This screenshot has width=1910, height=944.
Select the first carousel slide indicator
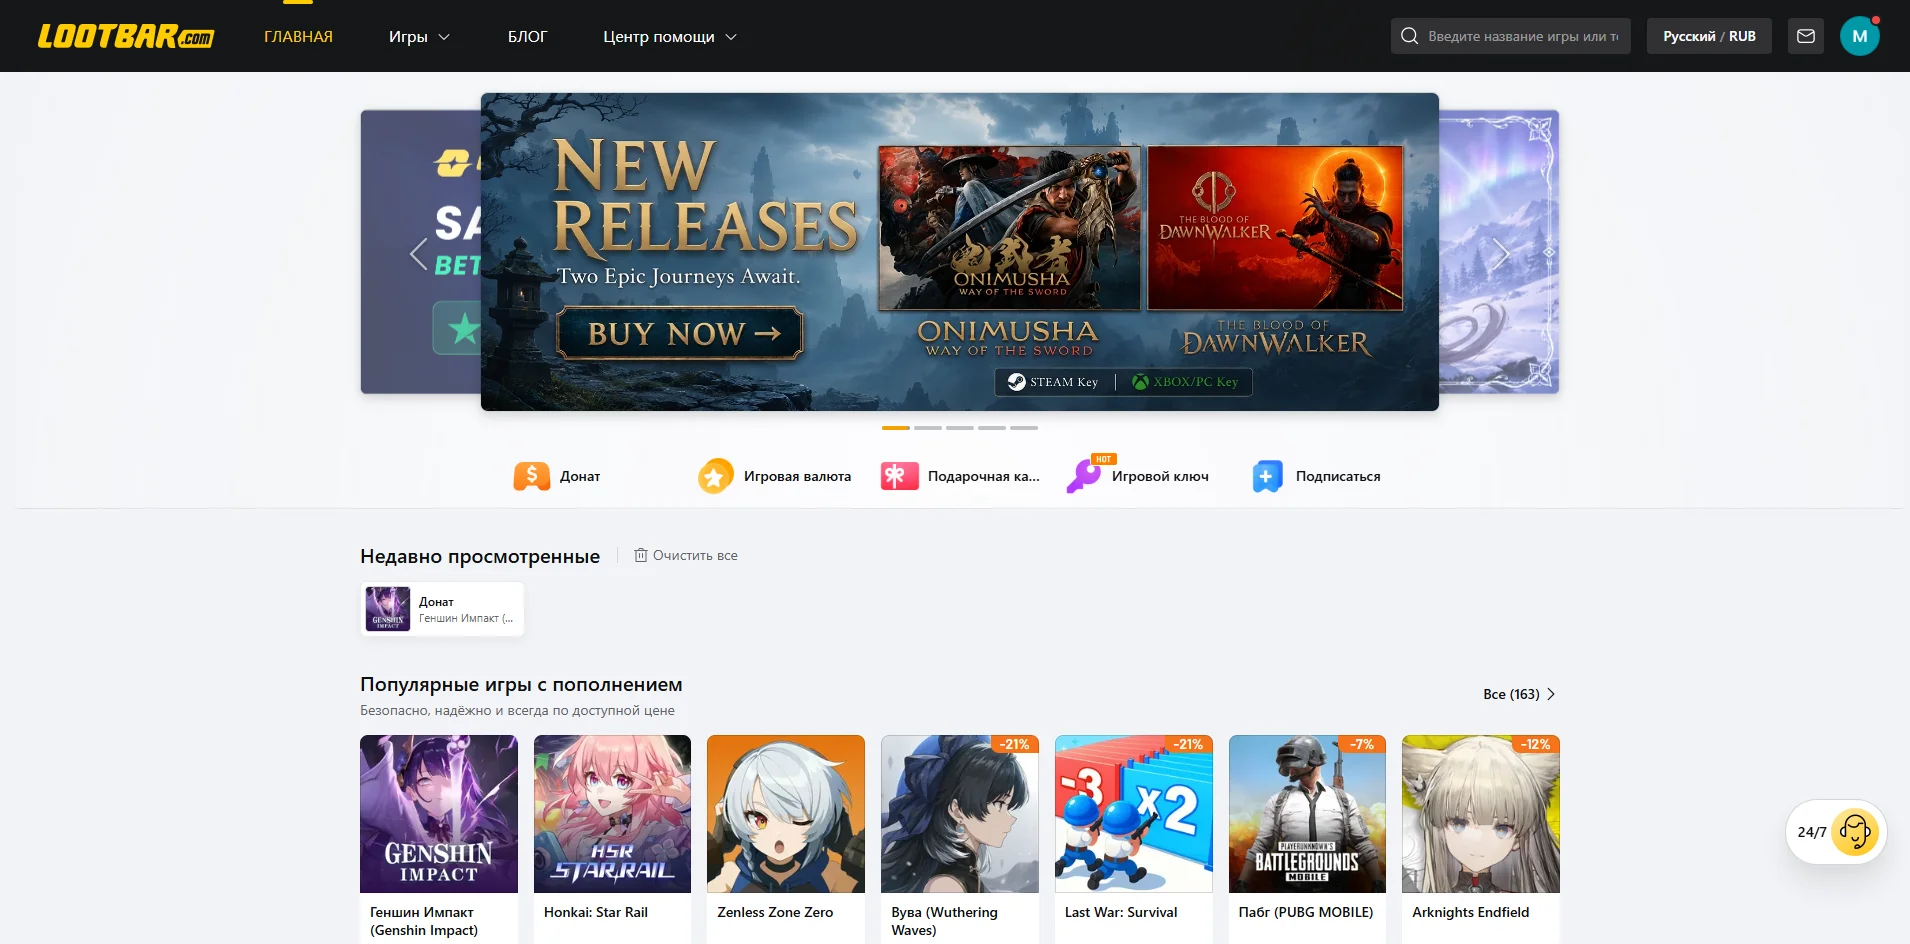(896, 428)
